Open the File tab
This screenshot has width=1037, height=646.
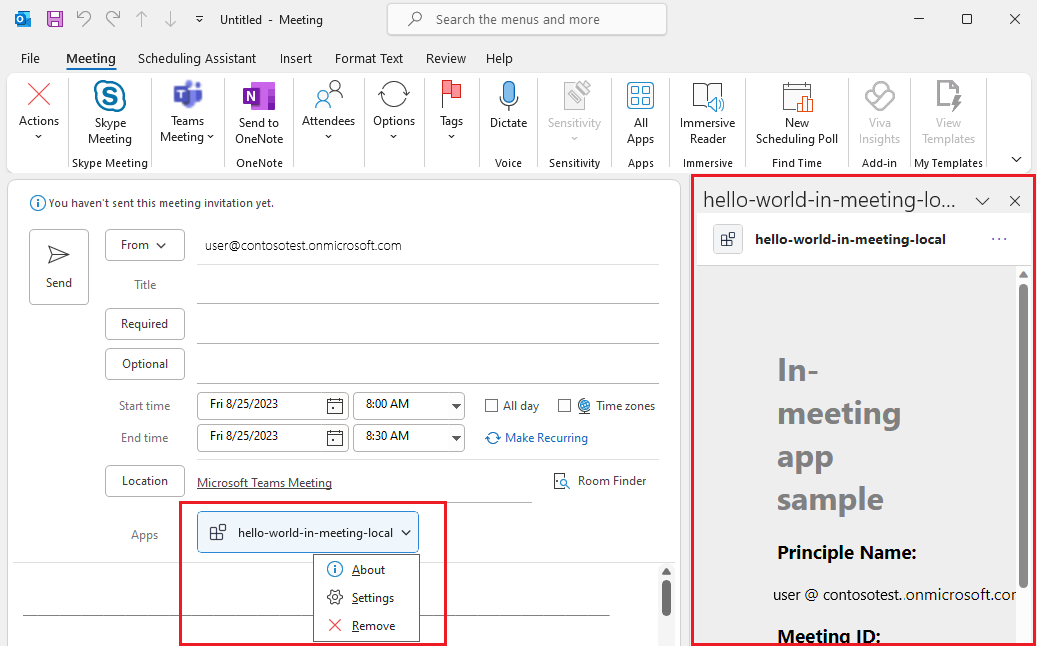coord(30,58)
